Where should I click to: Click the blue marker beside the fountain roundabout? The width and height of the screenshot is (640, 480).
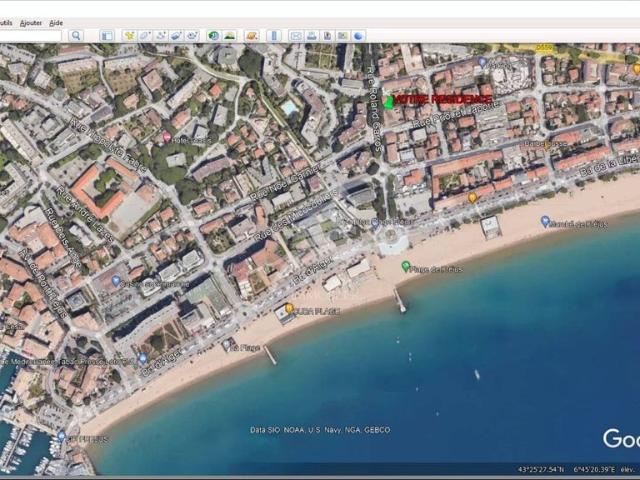click(375, 222)
